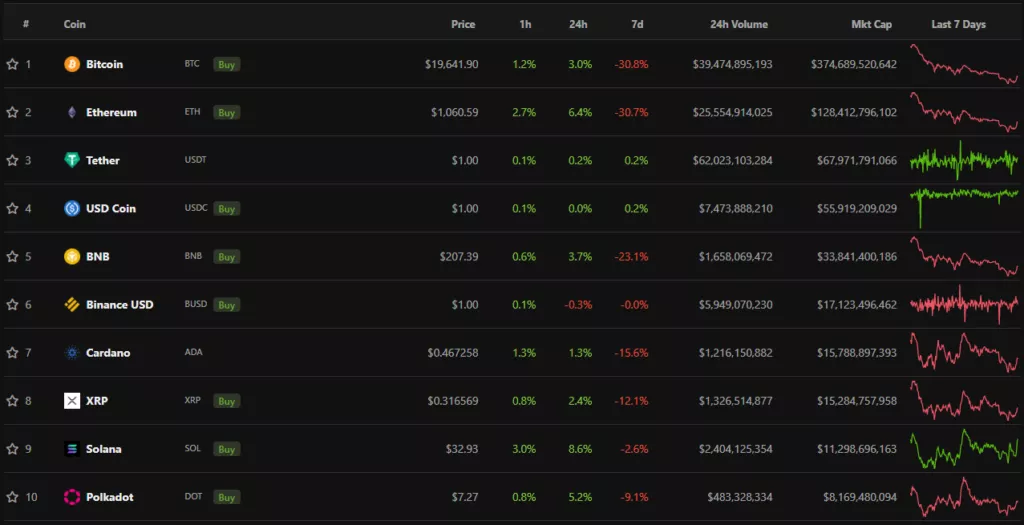Image resolution: width=1024 pixels, height=525 pixels.
Task: Click the Tether coin icon
Action: pyautogui.click(x=72, y=160)
